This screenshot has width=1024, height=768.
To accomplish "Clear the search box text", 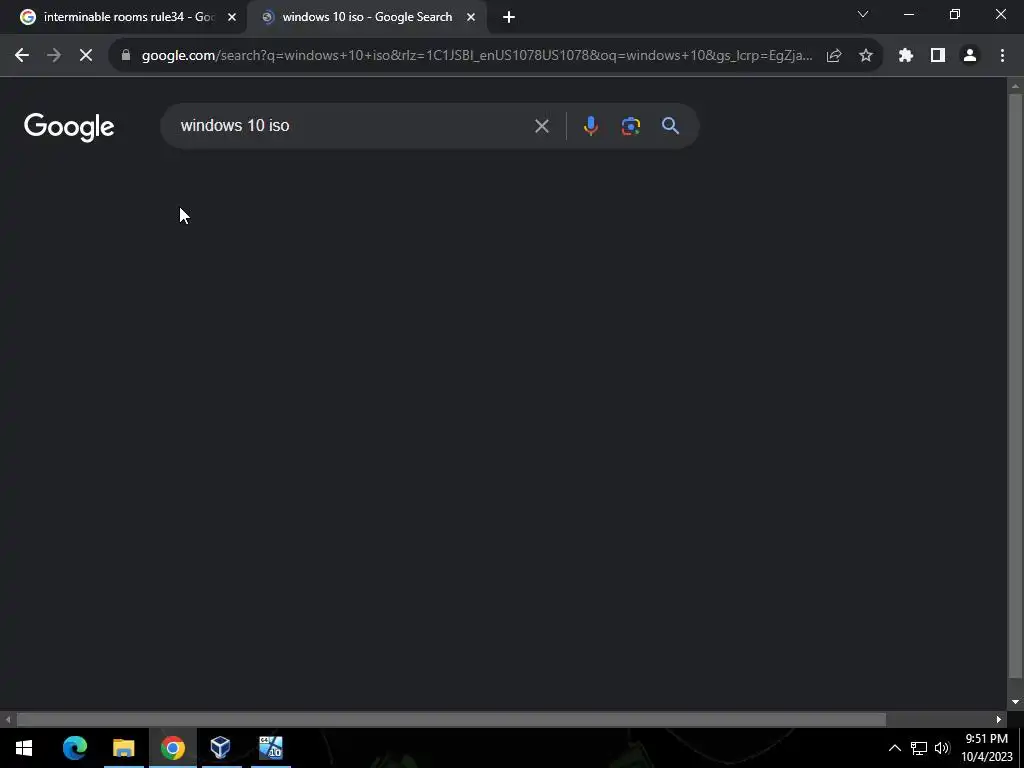I will click(x=542, y=126).
